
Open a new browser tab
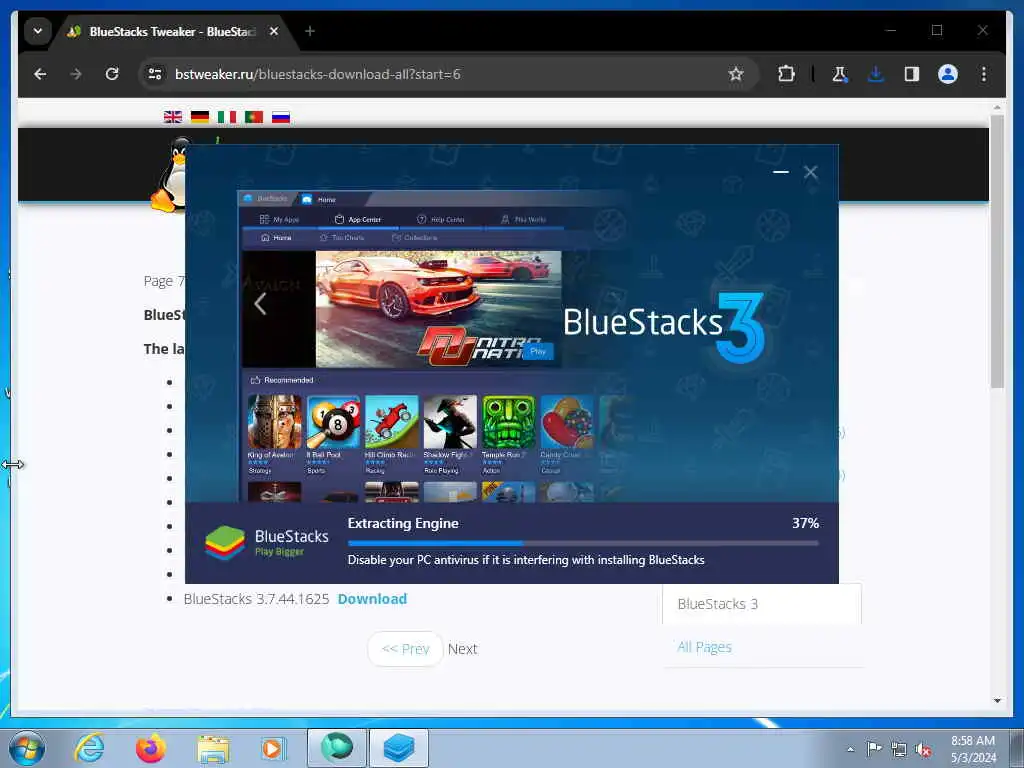[x=310, y=31]
